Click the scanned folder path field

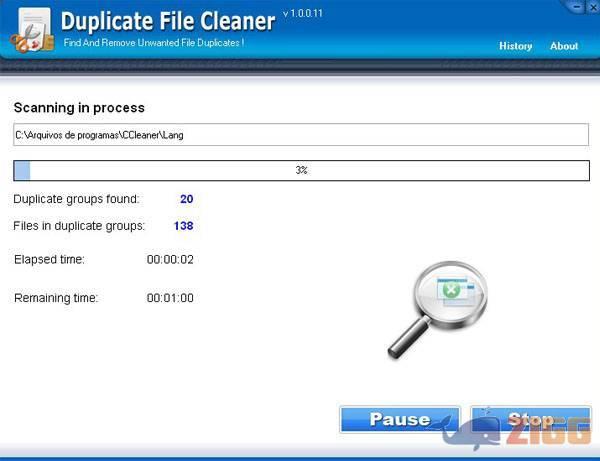301,135
